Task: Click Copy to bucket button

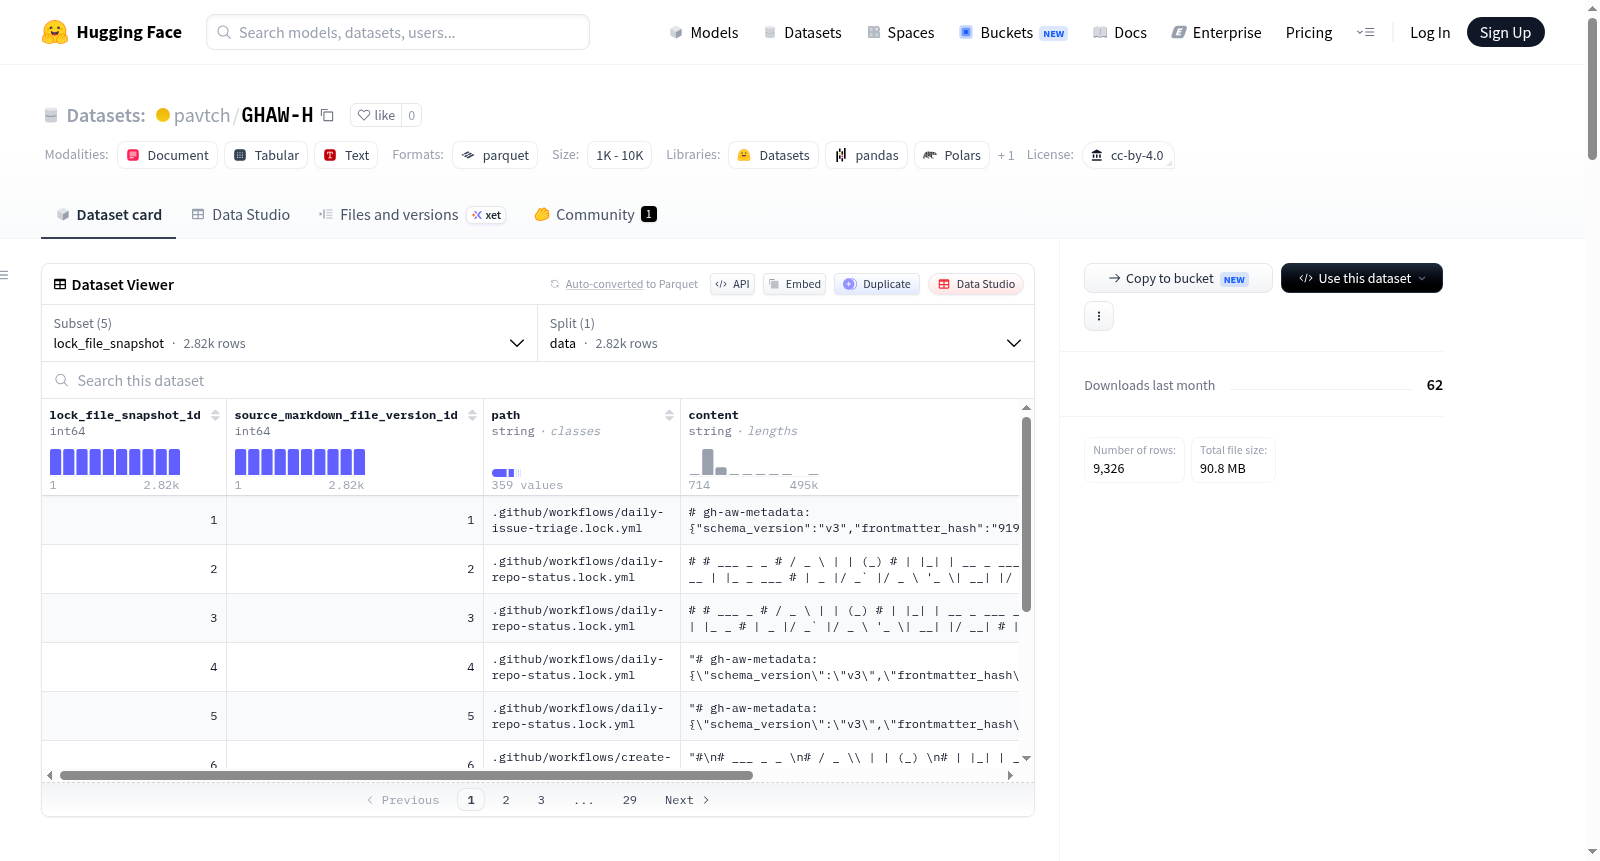Action: [1178, 278]
